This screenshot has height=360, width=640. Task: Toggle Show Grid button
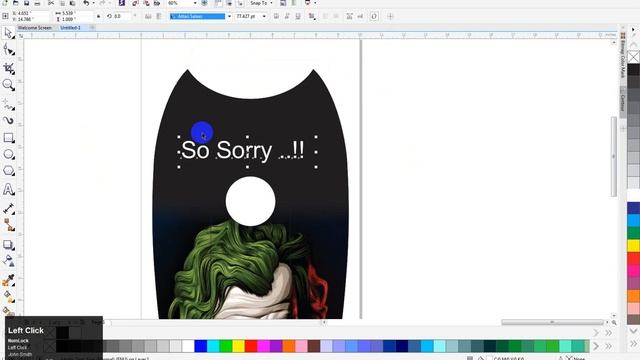(x=229, y=3)
